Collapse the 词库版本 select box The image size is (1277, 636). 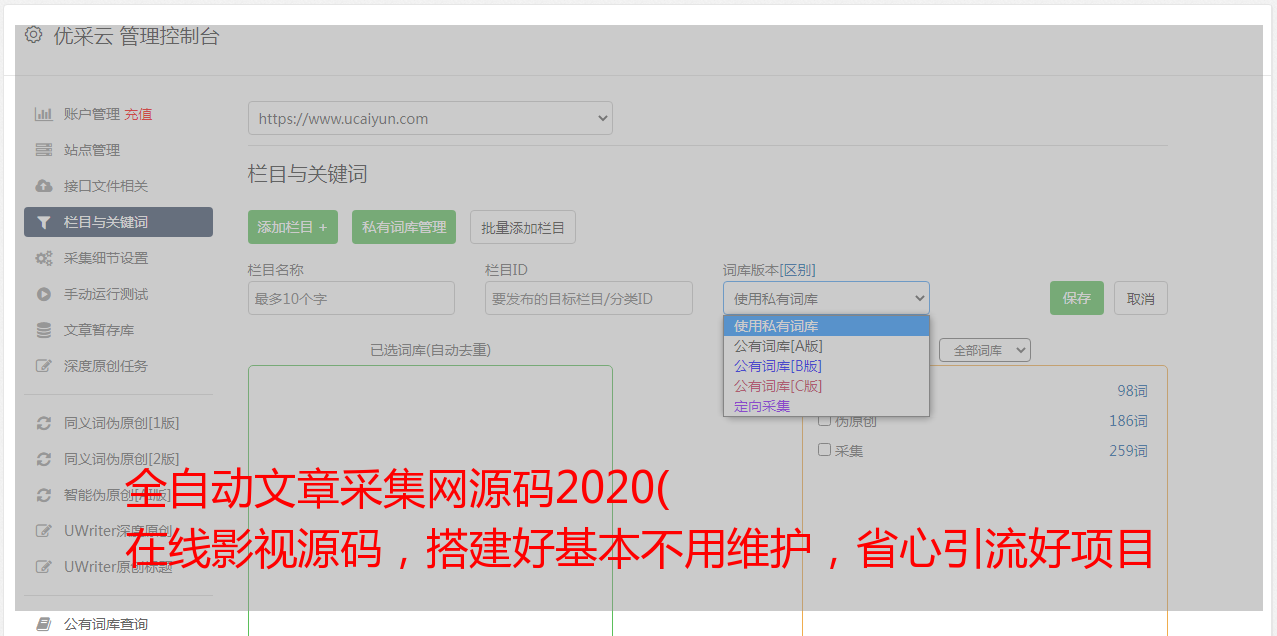(x=826, y=298)
